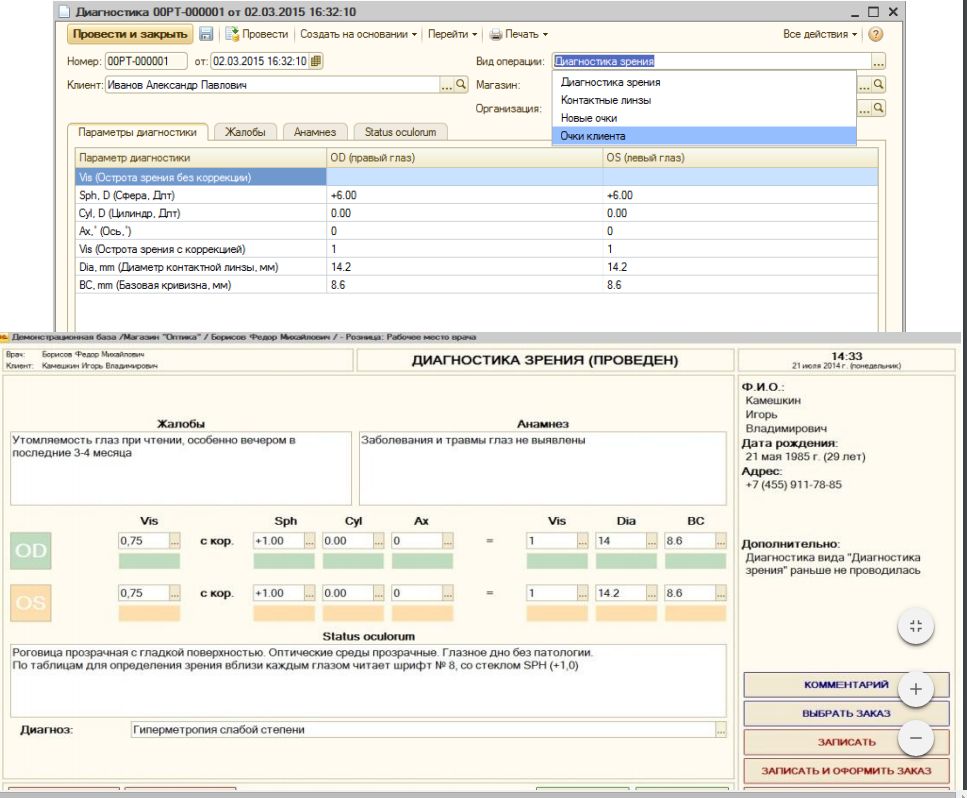Viewport: 967px width, 798px height.
Task: Click the Провести и закрыть button
Action: pos(129,34)
